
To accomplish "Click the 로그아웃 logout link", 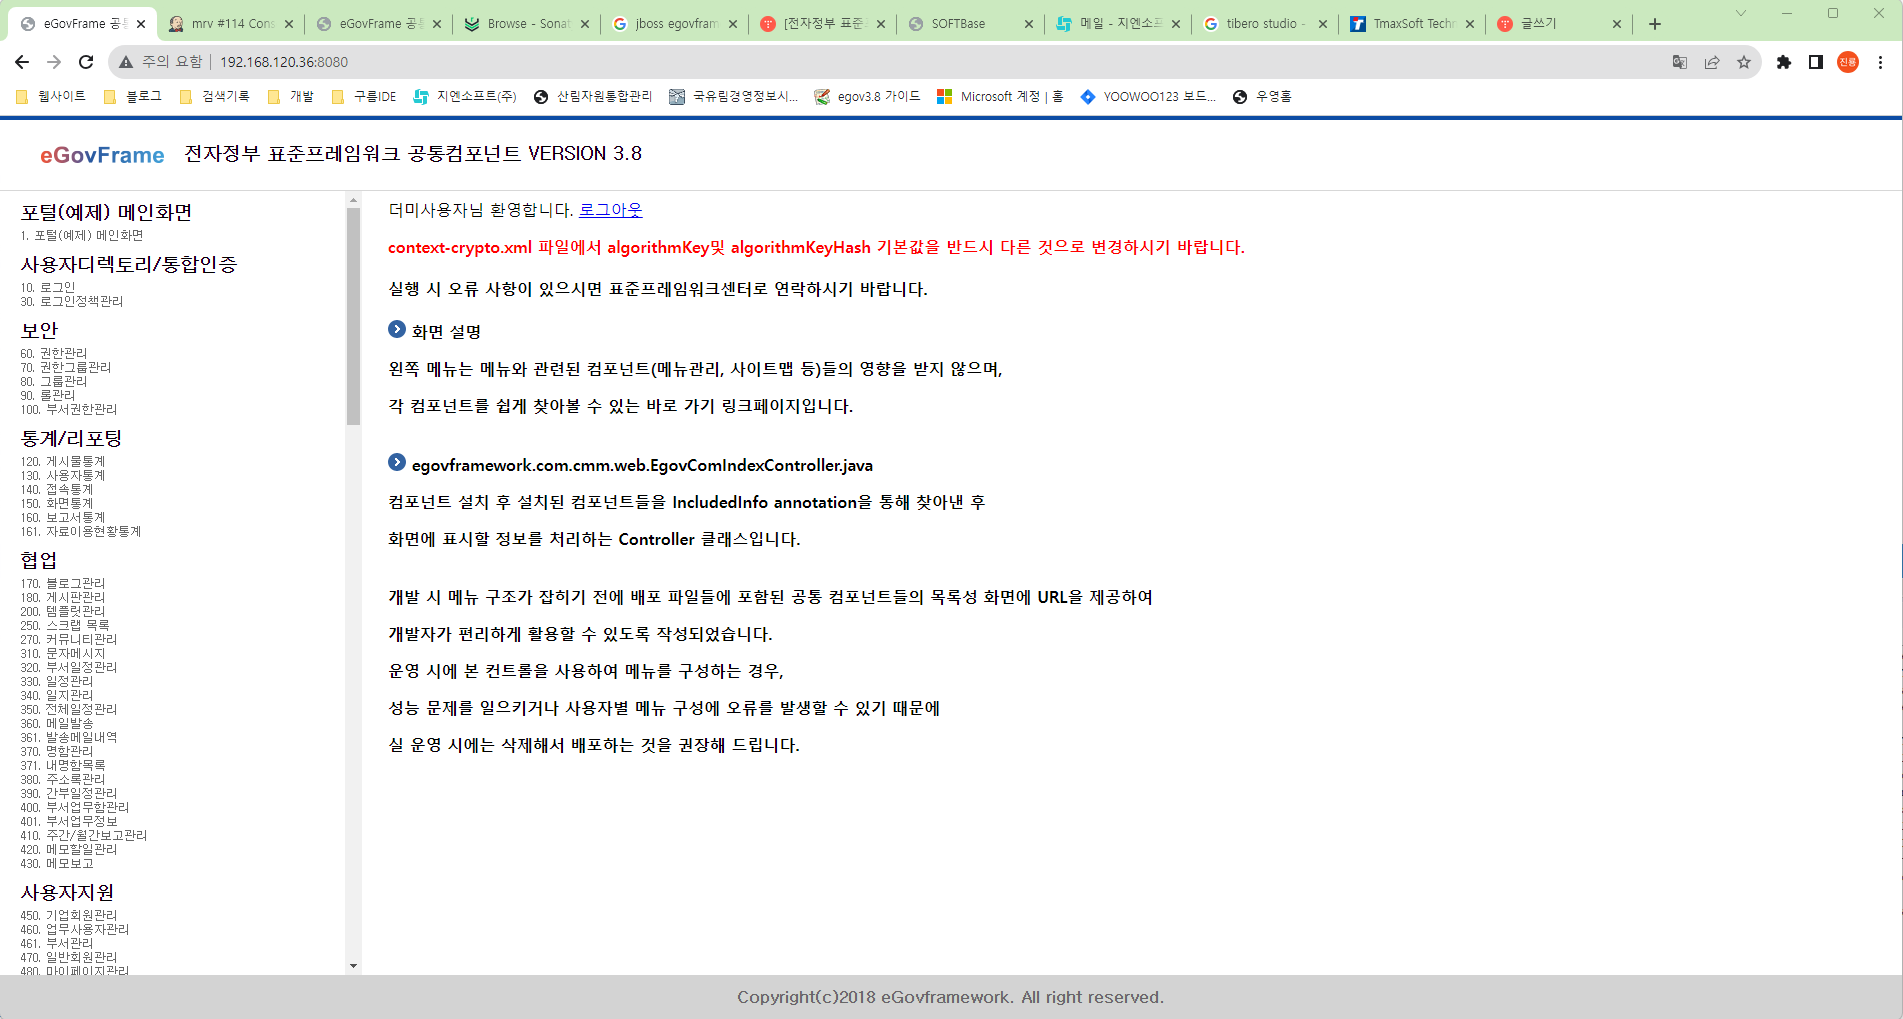I will pos(611,210).
